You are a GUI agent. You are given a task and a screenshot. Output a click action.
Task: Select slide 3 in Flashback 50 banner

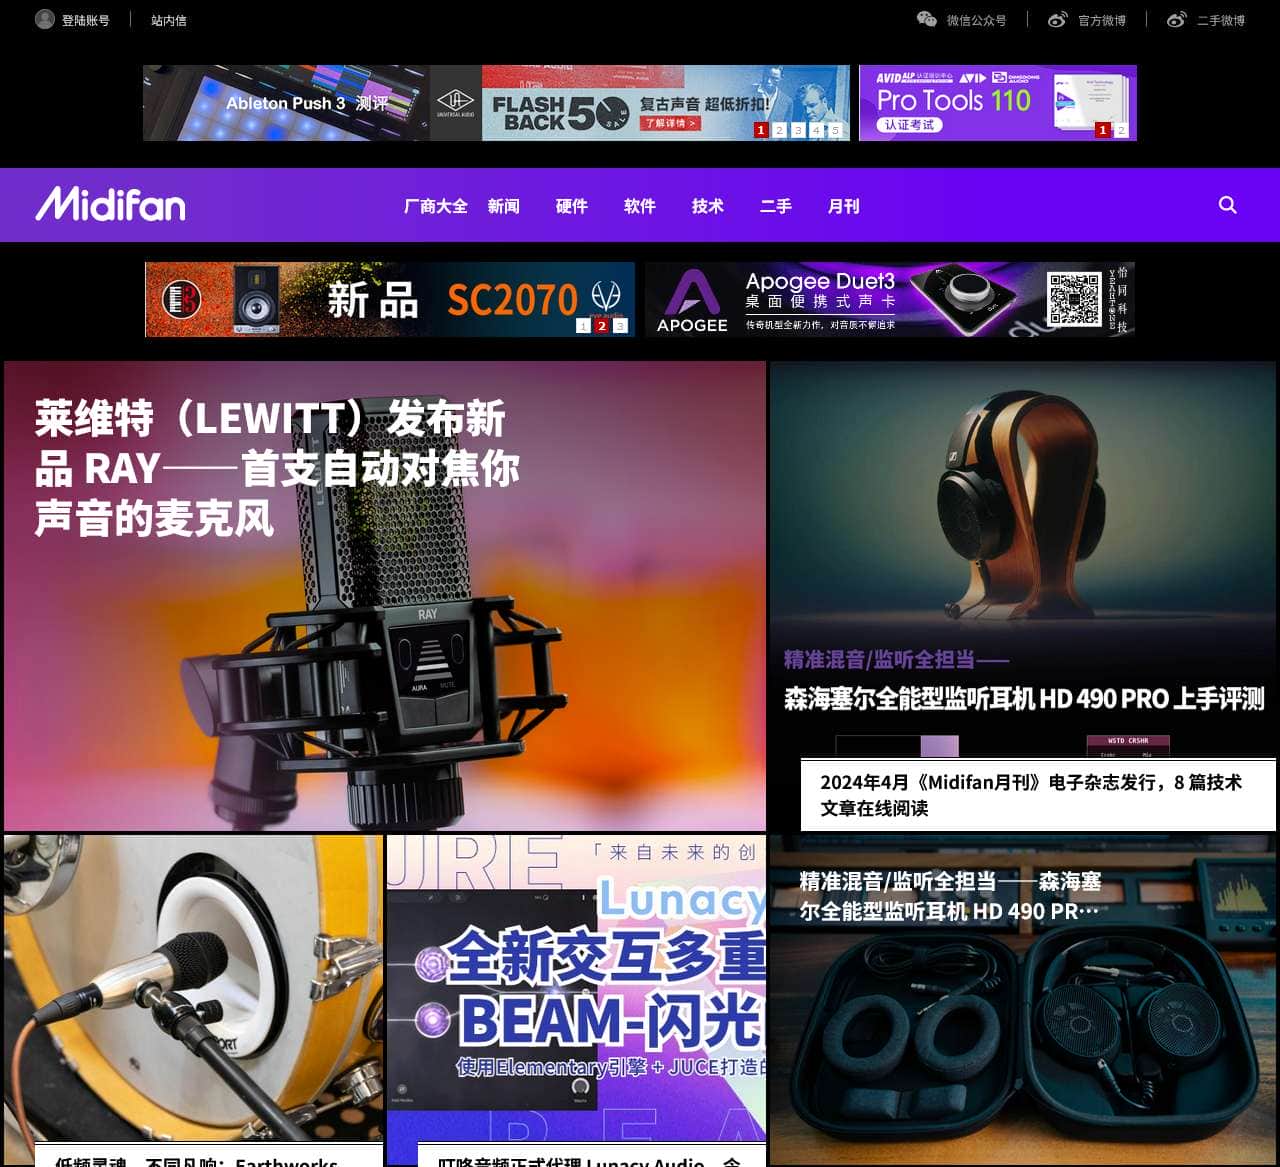click(x=798, y=130)
